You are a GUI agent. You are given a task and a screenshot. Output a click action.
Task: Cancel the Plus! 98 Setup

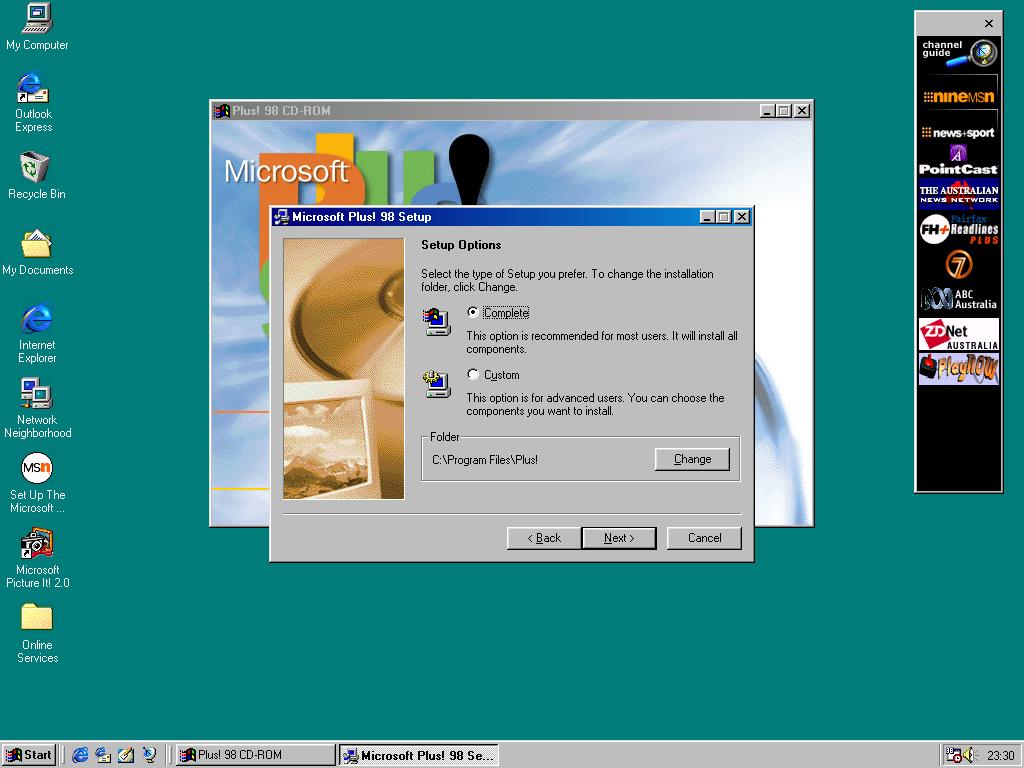pos(704,538)
